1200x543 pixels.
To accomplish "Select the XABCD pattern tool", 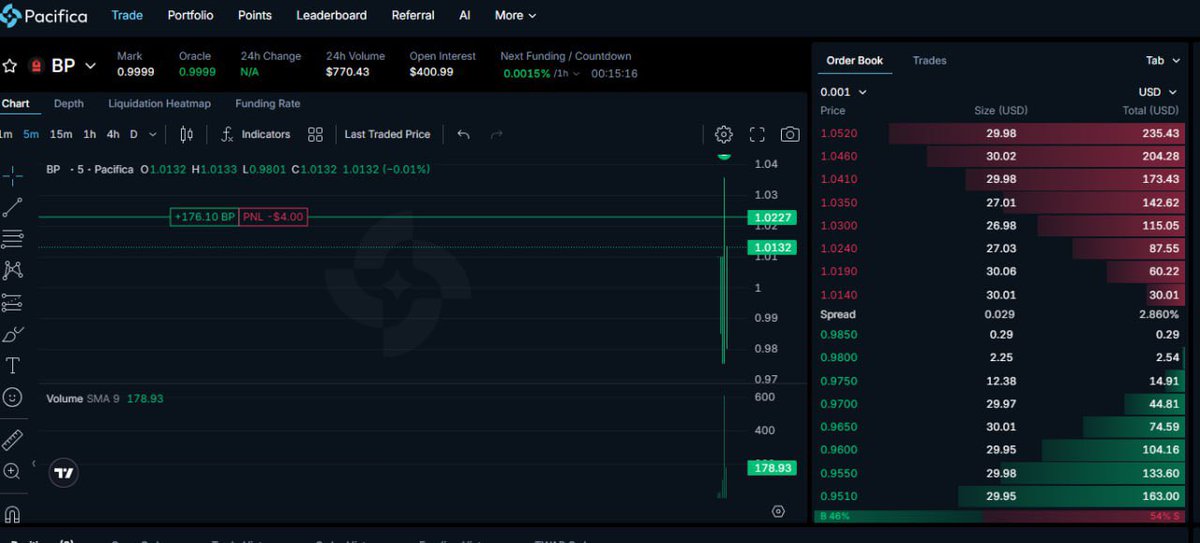I will [13, 270].
